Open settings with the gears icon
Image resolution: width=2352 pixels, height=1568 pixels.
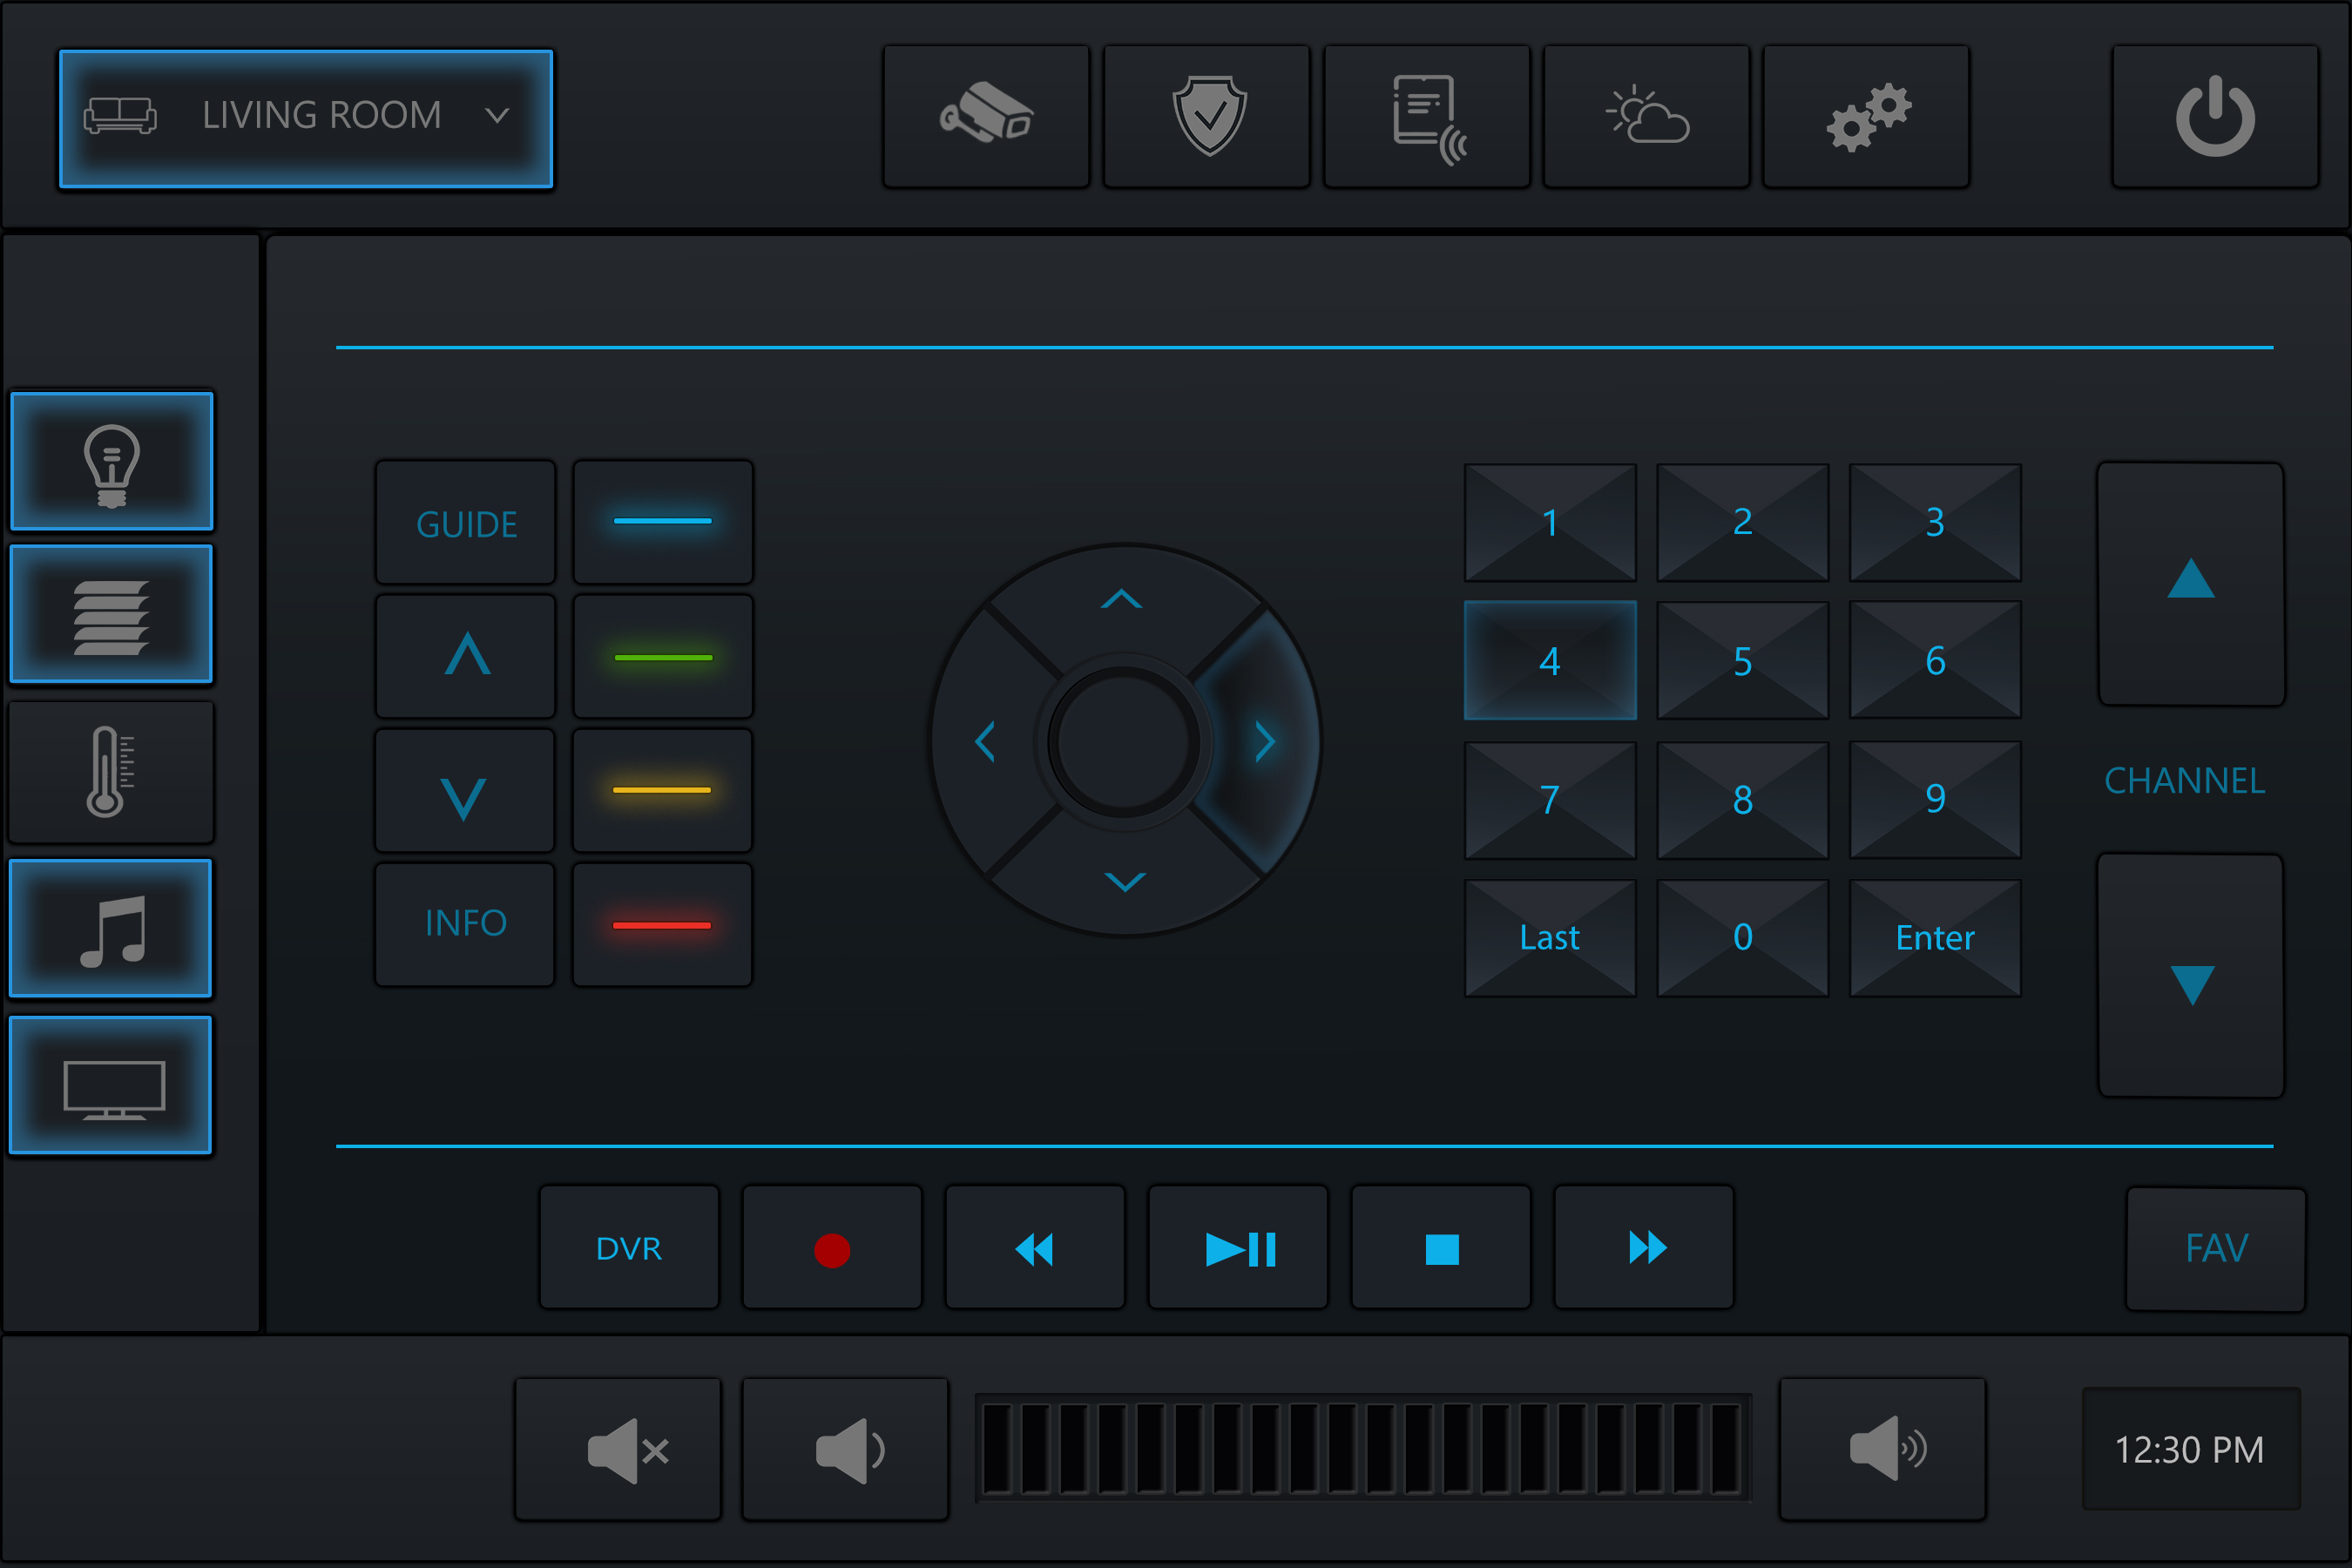(x=1866, y=116)
